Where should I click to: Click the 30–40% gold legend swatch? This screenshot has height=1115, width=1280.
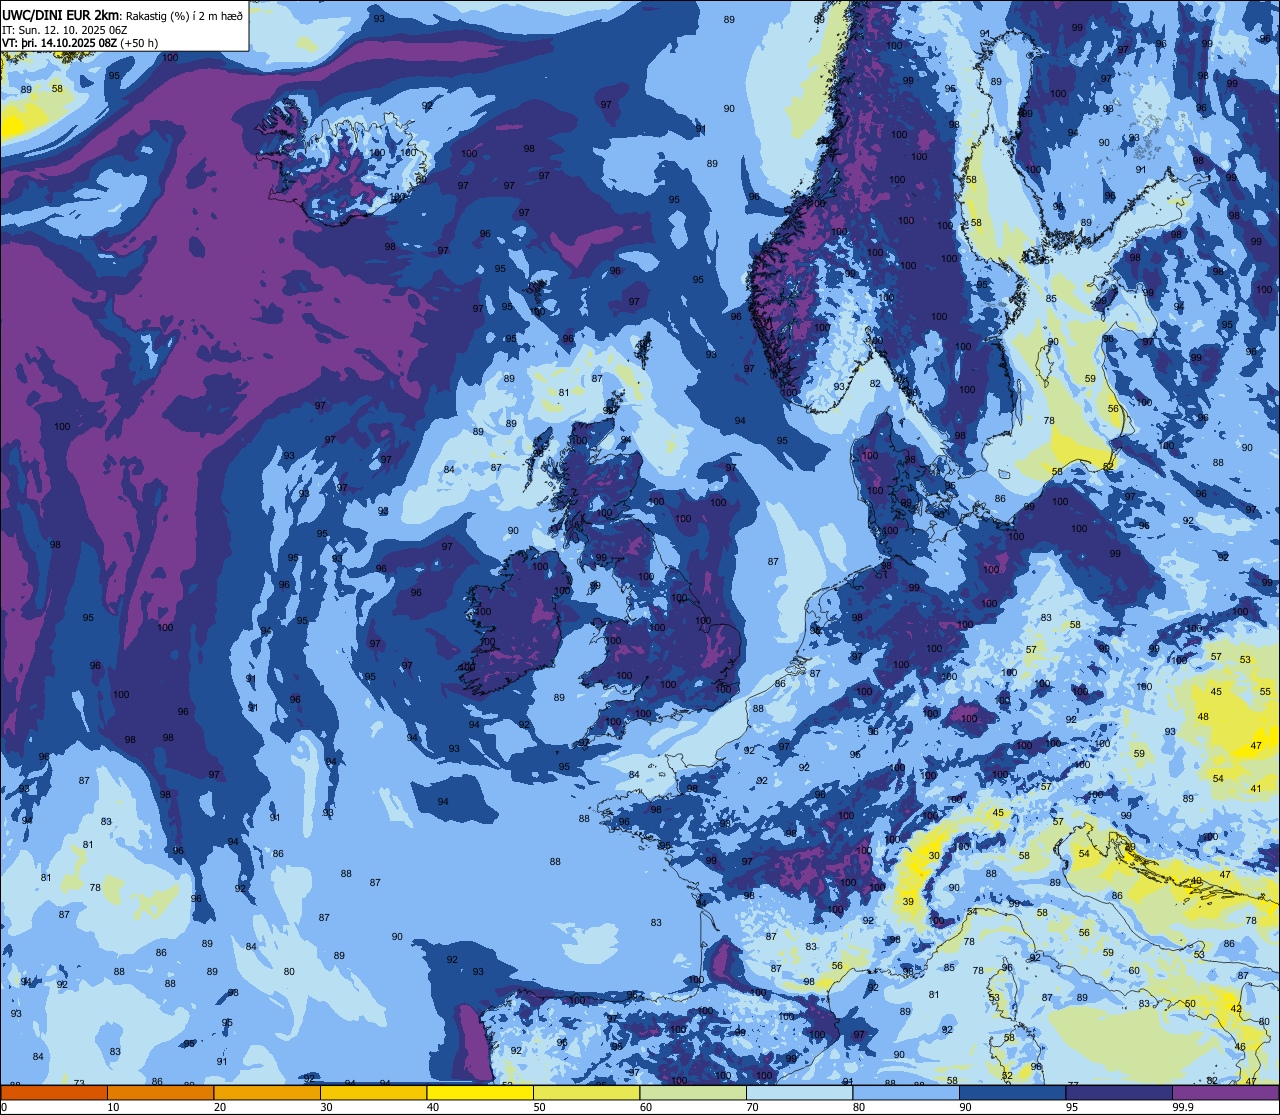373,1093
